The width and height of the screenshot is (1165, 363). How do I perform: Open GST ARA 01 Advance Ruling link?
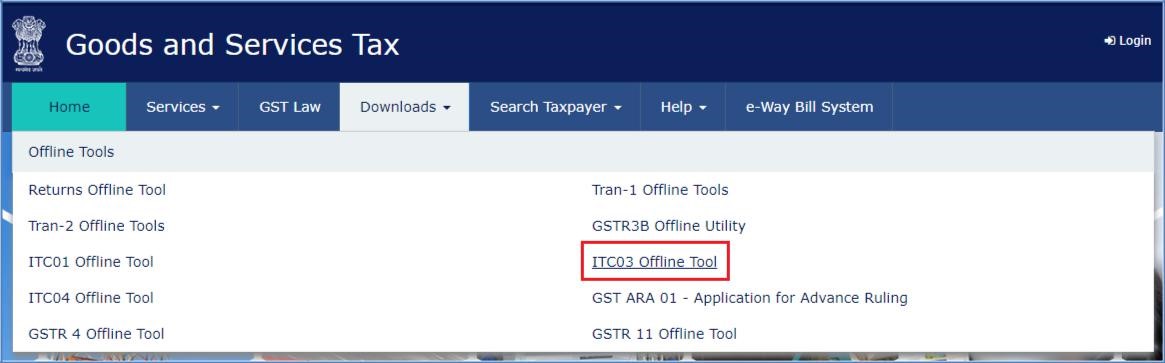pyautogui.click(x=750, y=298)
